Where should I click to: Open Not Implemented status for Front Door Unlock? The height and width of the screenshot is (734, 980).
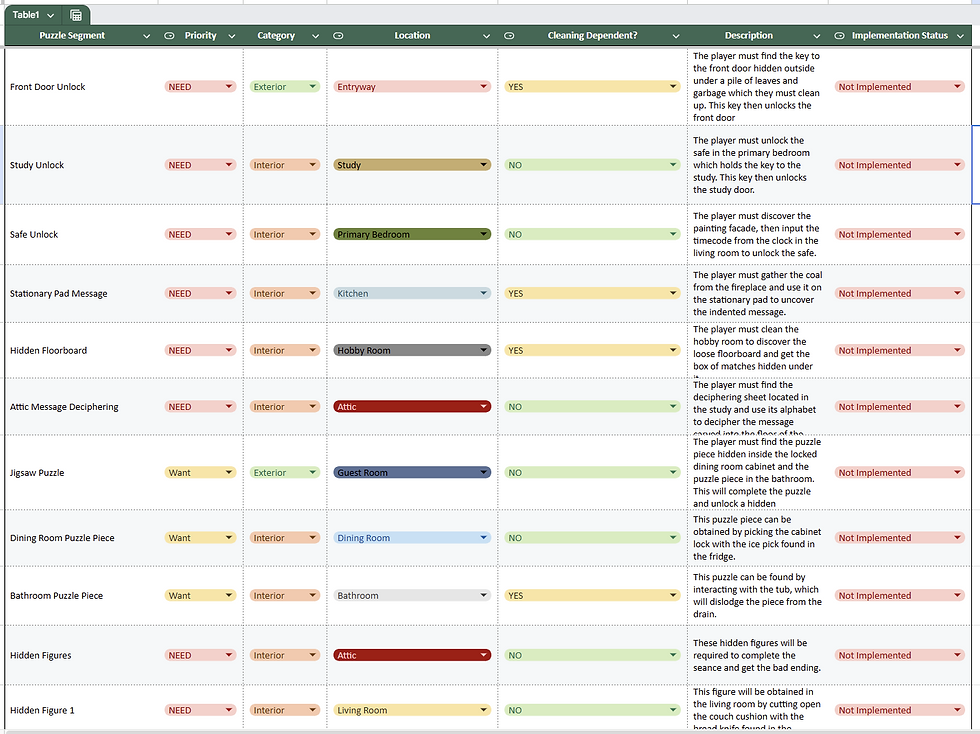click(900, 87)
